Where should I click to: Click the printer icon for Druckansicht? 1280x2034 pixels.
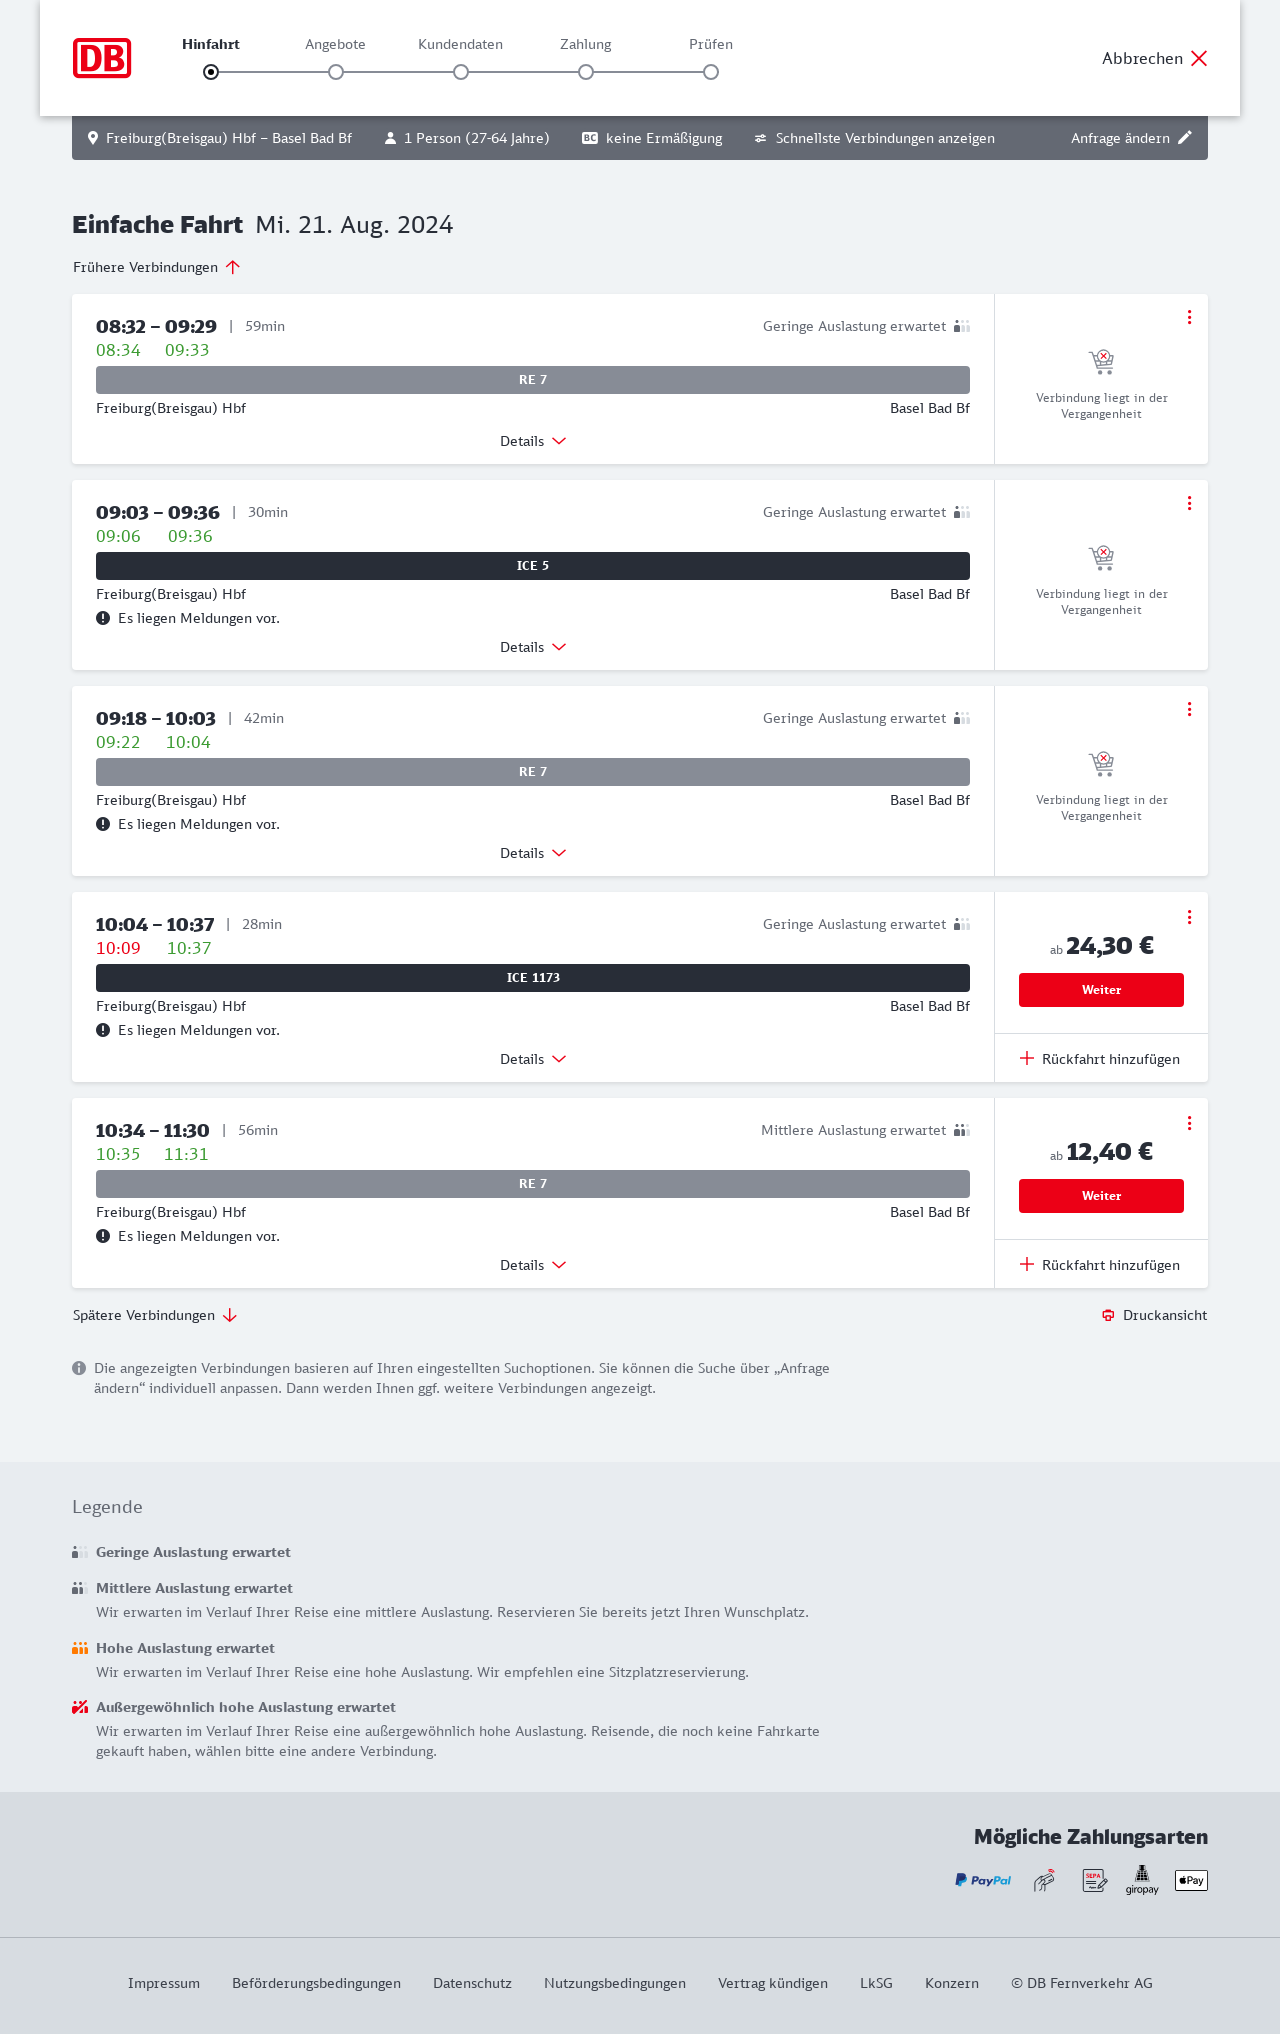pyautogui.click(x=1108, y=1315)
